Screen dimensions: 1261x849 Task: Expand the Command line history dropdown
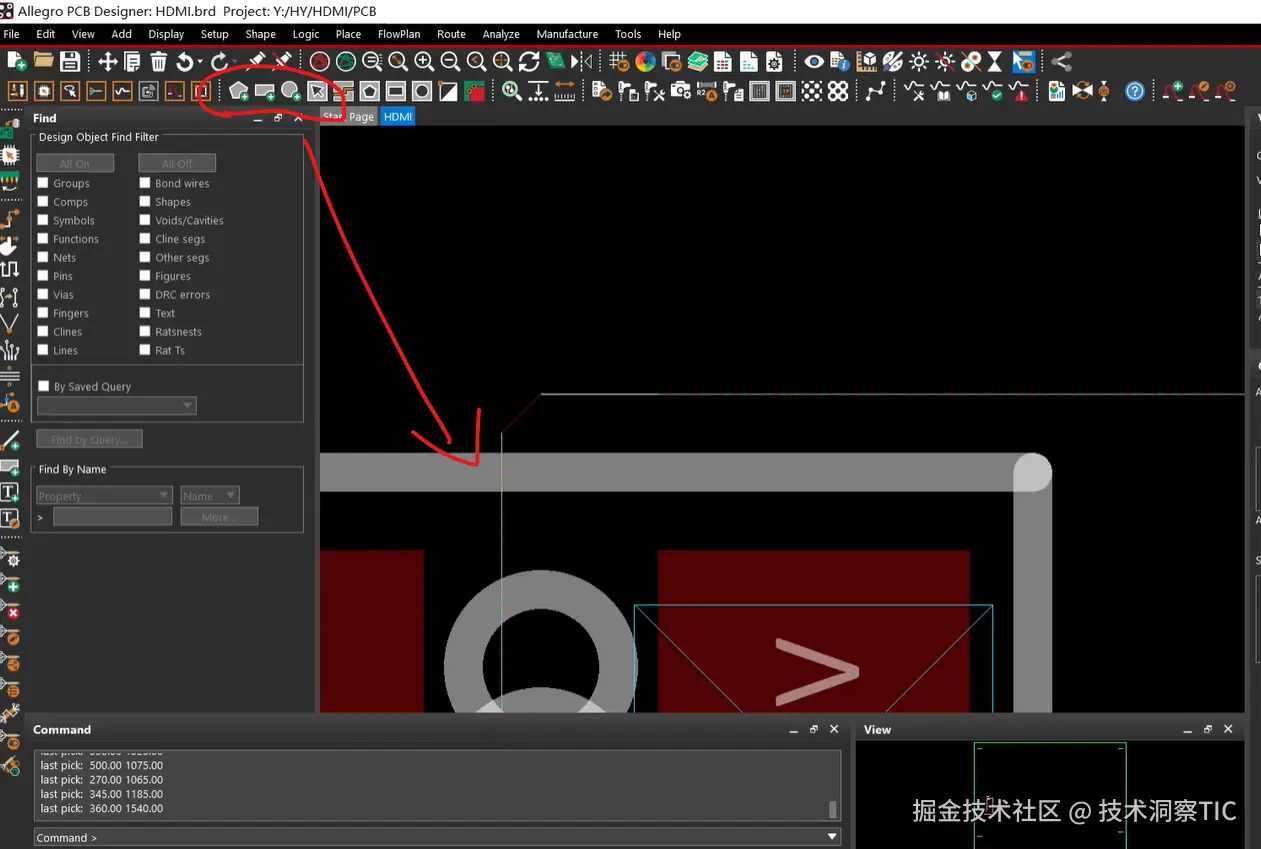click(x=832, y=837)
